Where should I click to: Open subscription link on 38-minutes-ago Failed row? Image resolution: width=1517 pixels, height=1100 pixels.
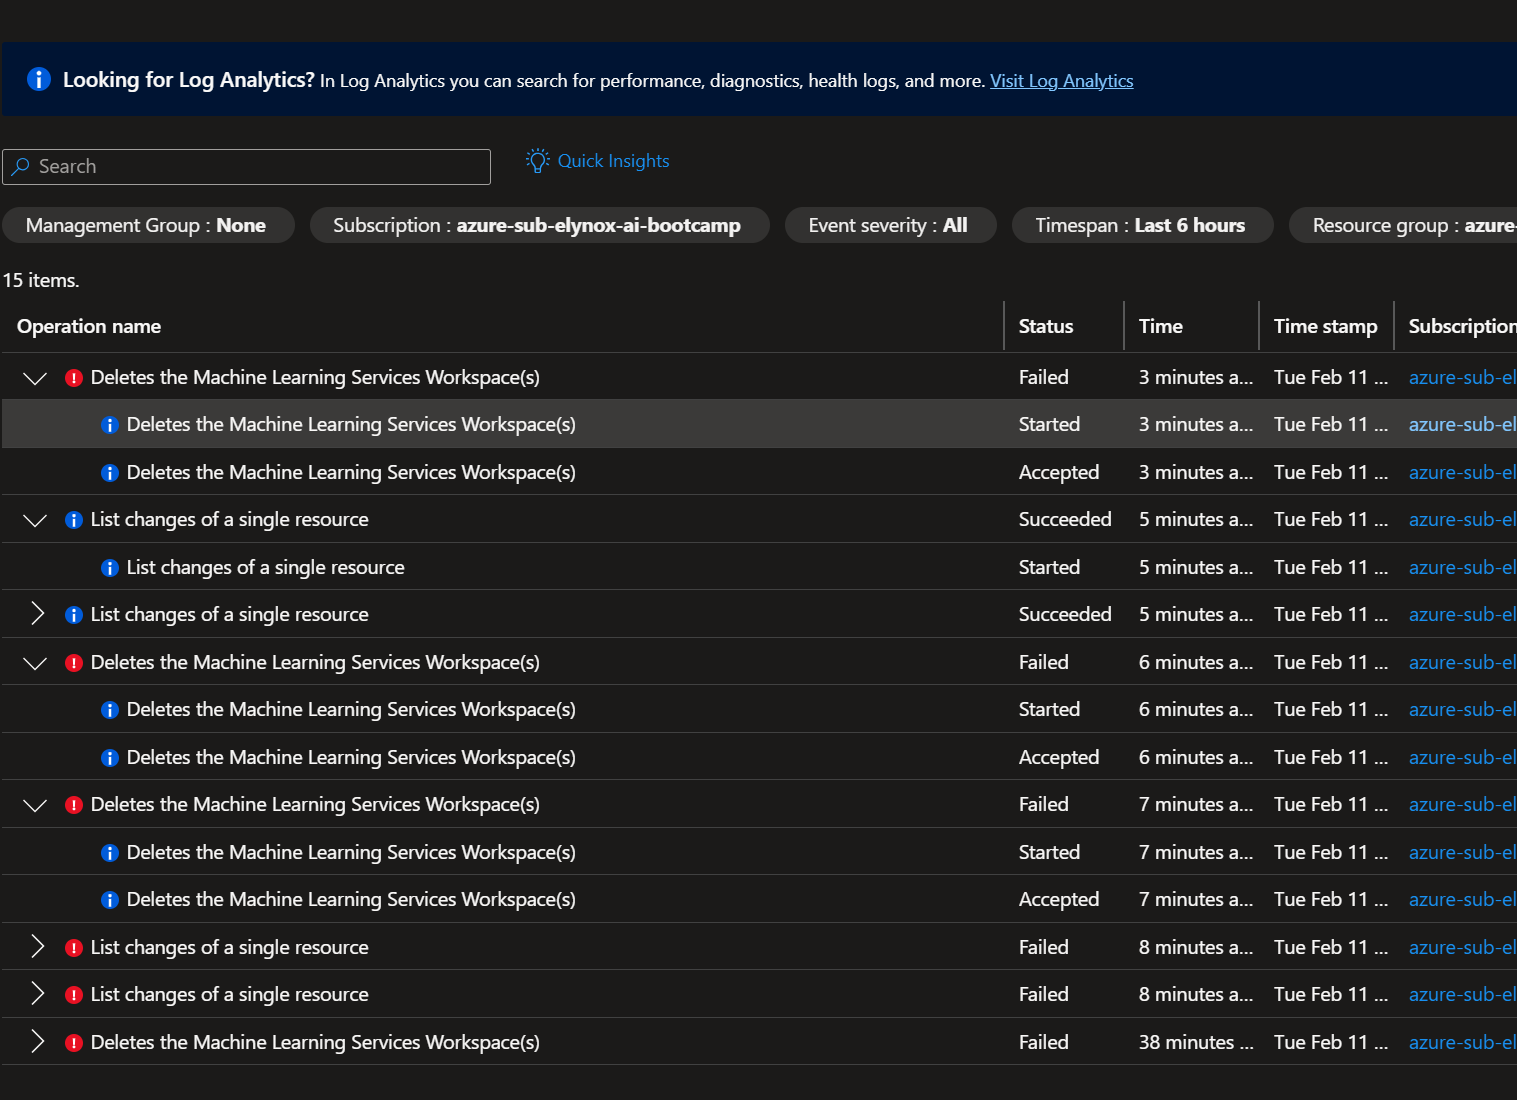(1462, 1043)
